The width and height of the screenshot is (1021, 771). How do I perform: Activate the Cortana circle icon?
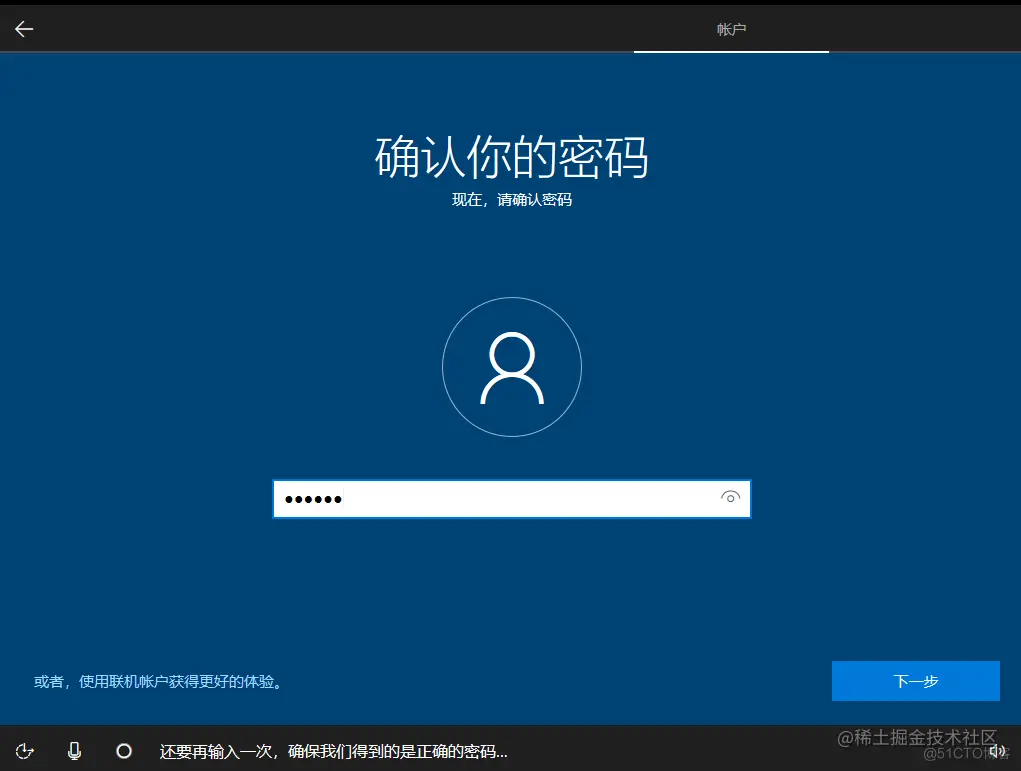[123, 750]
